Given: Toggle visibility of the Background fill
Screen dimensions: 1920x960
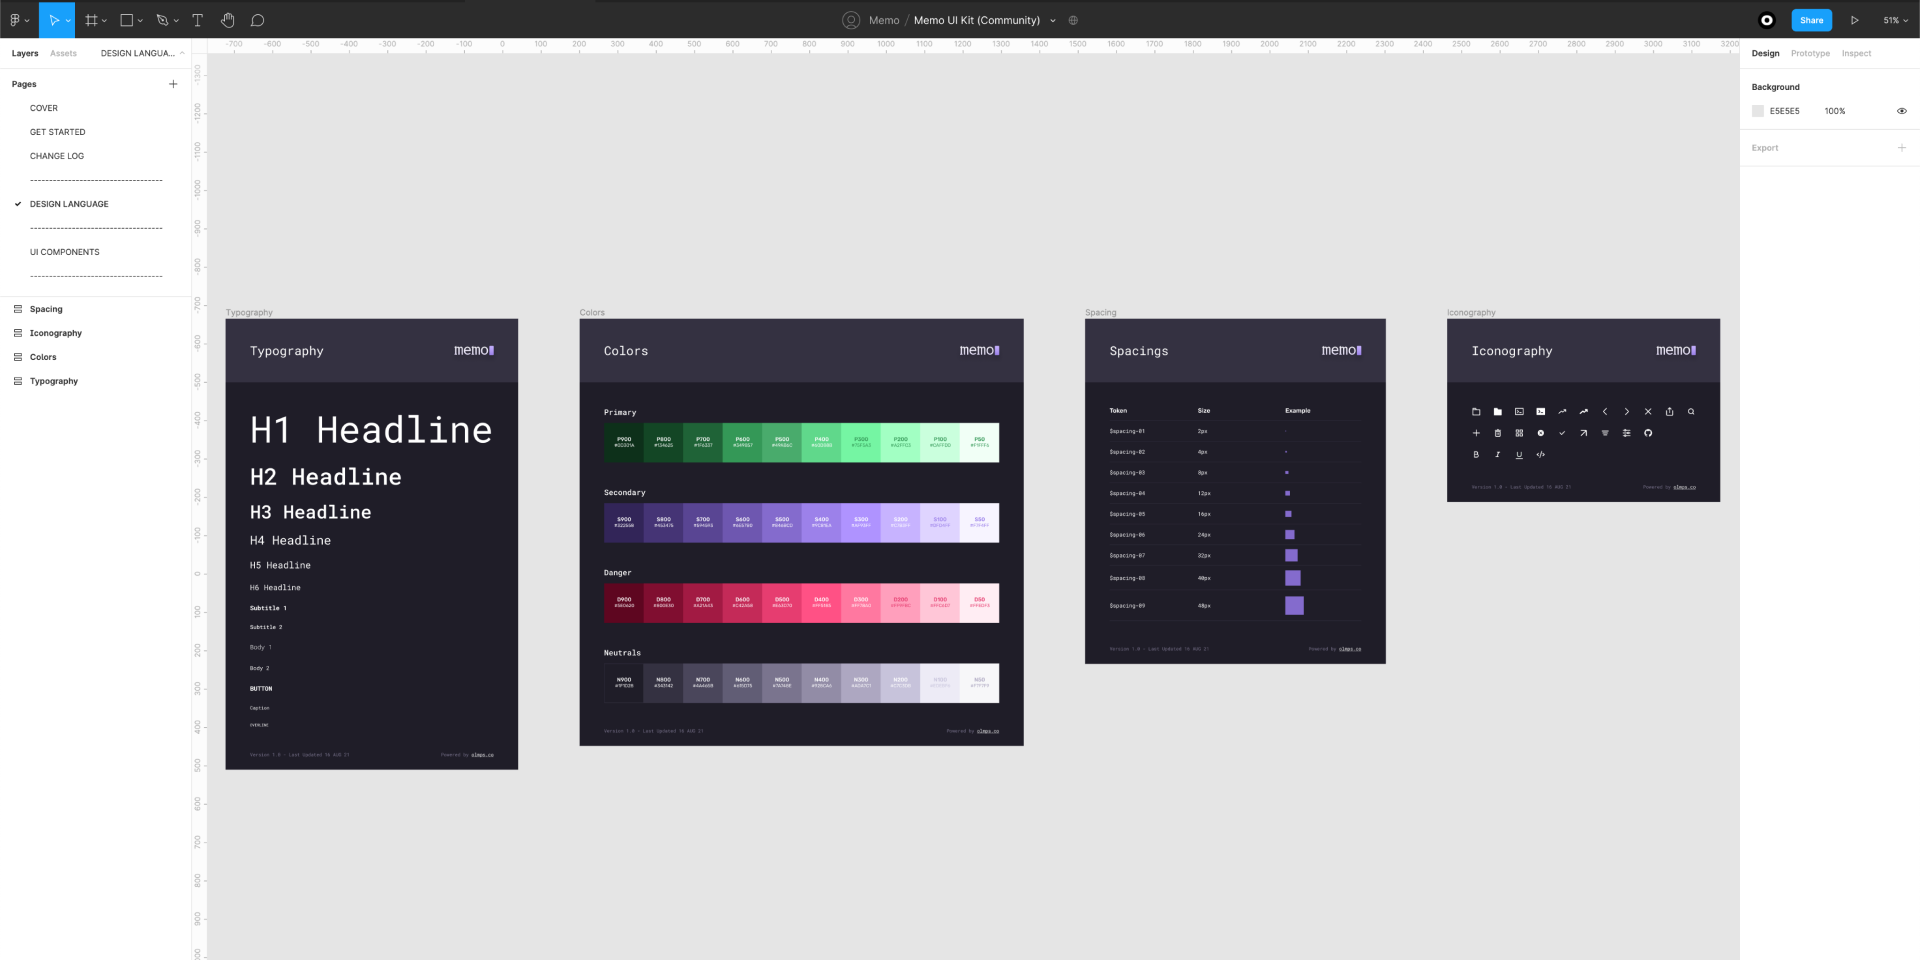Looking at the screenshot, I should 1901,111.
